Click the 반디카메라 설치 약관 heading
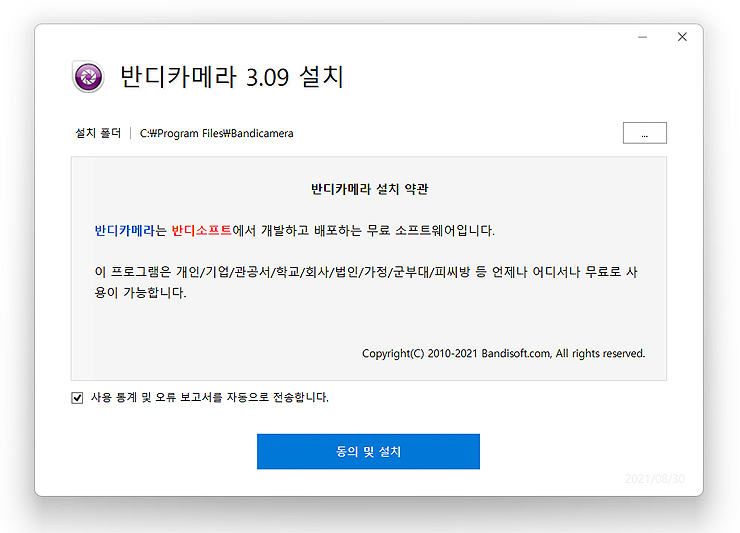The height and width of the screenshot is (533, 740). coord(370,189)
